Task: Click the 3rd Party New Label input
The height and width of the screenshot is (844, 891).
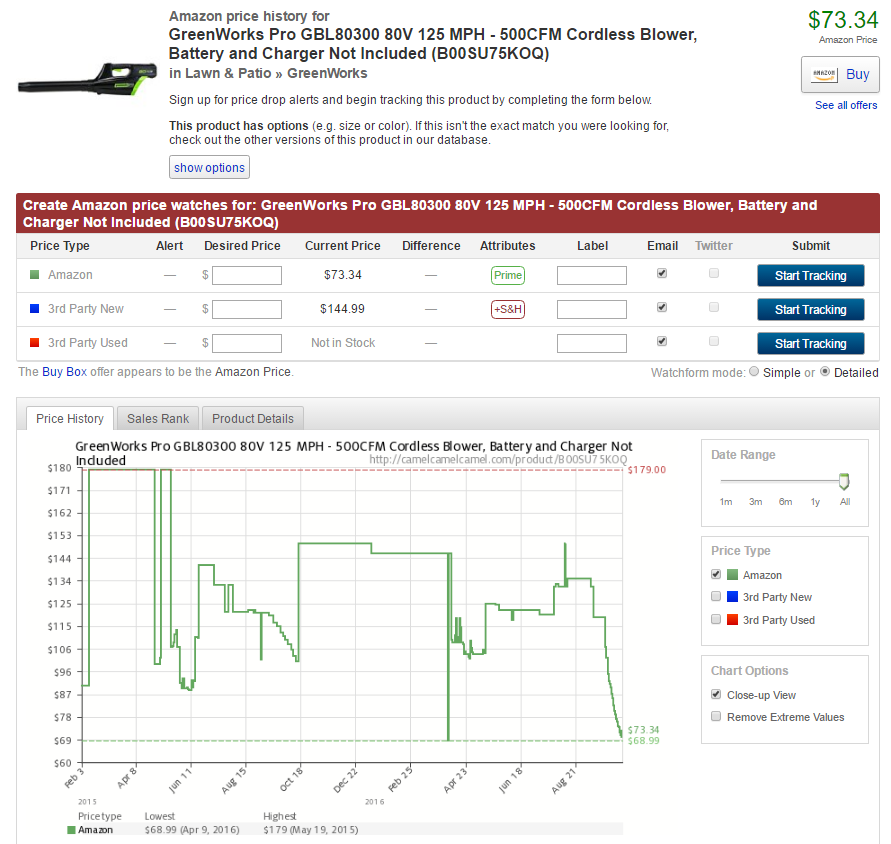Action: point(592,310)
